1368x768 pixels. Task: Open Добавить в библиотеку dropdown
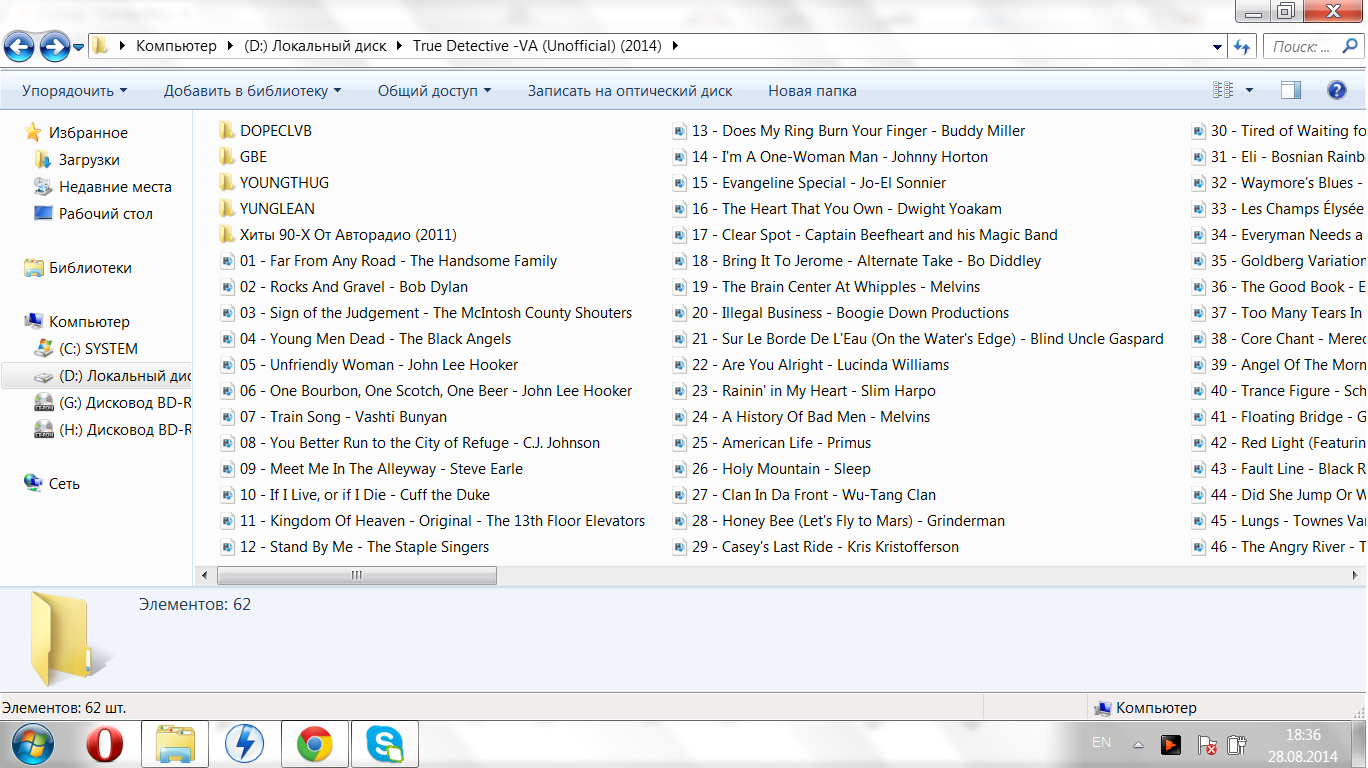pyautogui.click(x=253, y=91)
